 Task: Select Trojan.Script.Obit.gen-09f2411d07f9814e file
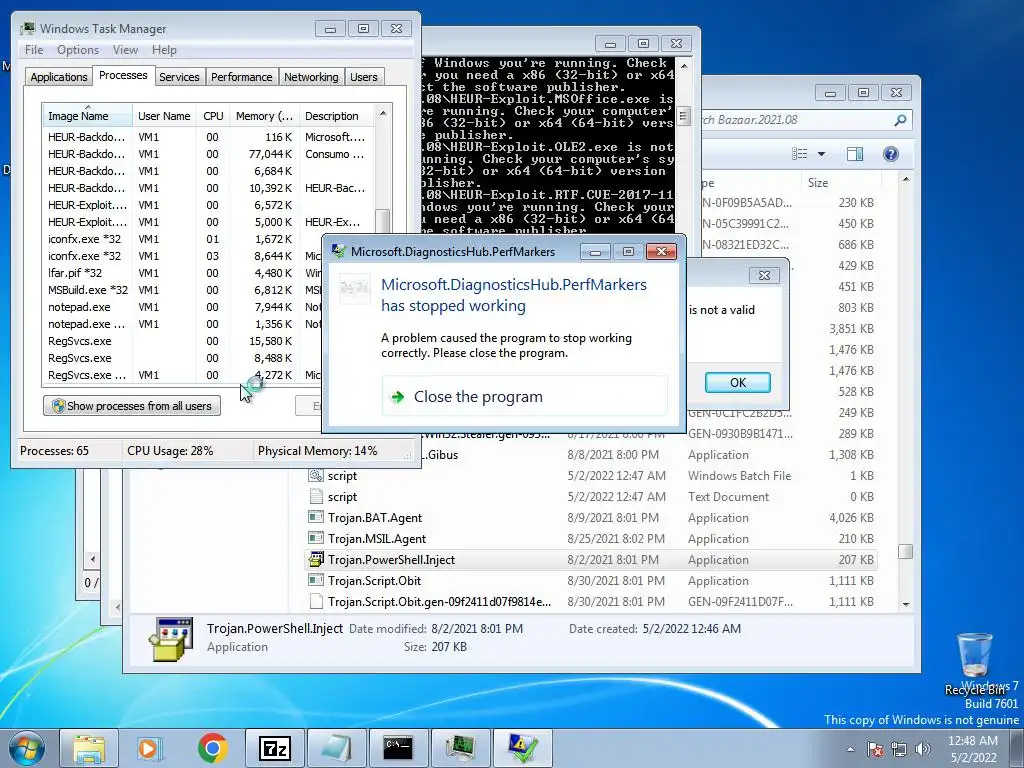click(438, 601)
